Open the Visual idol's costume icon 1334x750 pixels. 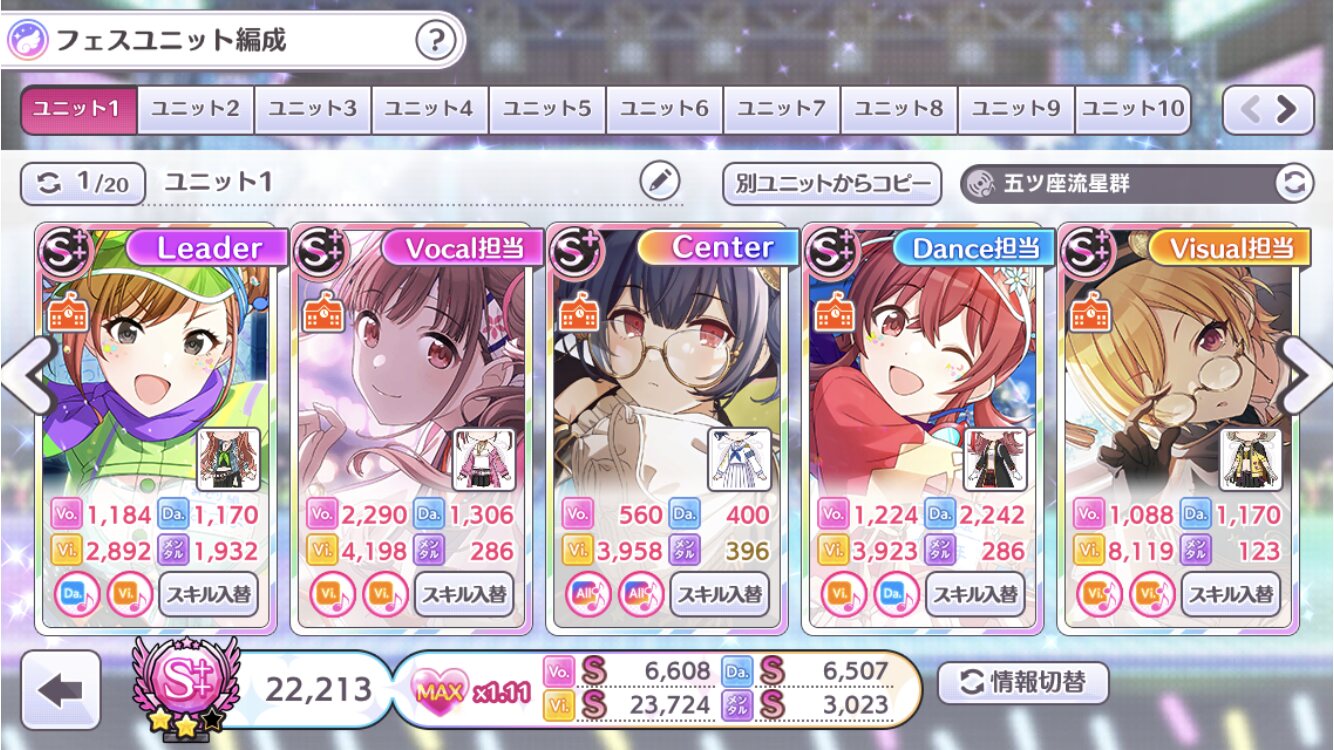[x=1251, y=459]
